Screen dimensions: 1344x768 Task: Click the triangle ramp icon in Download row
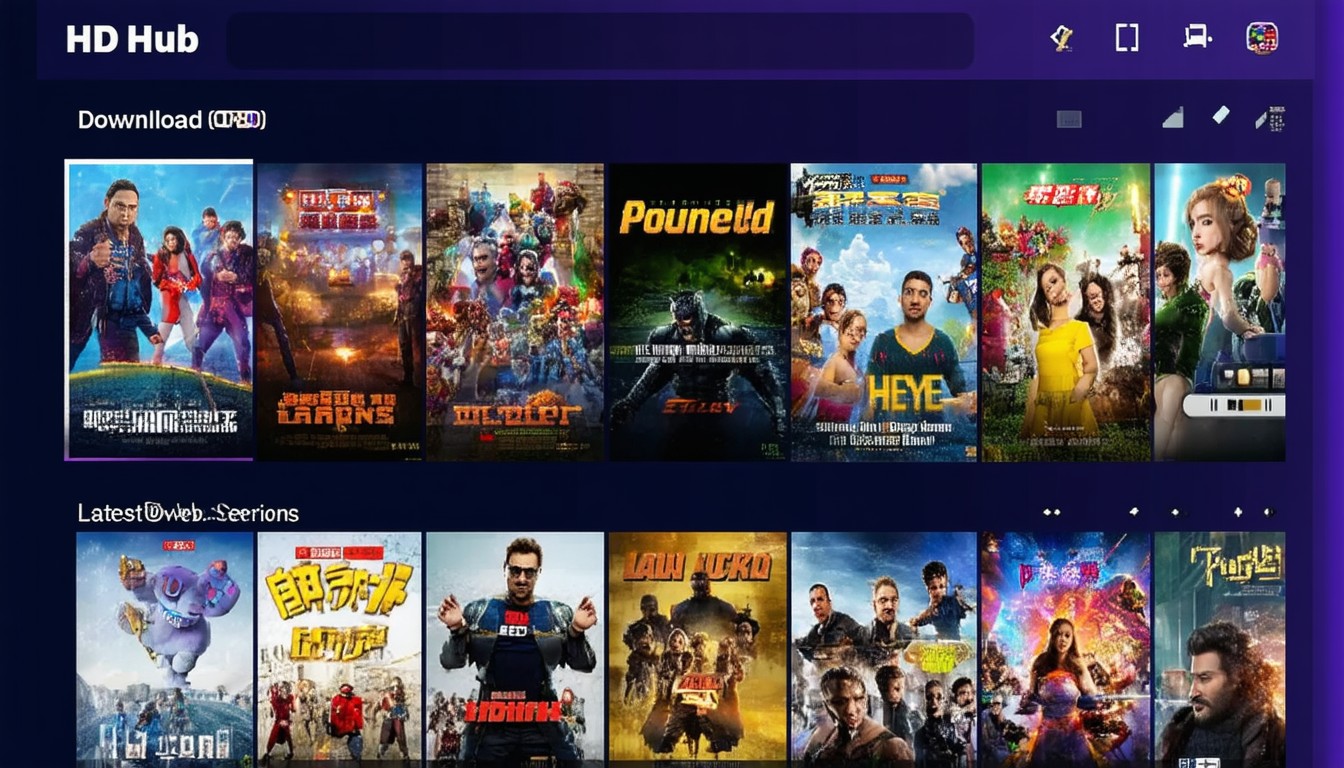click(1173, 119)
